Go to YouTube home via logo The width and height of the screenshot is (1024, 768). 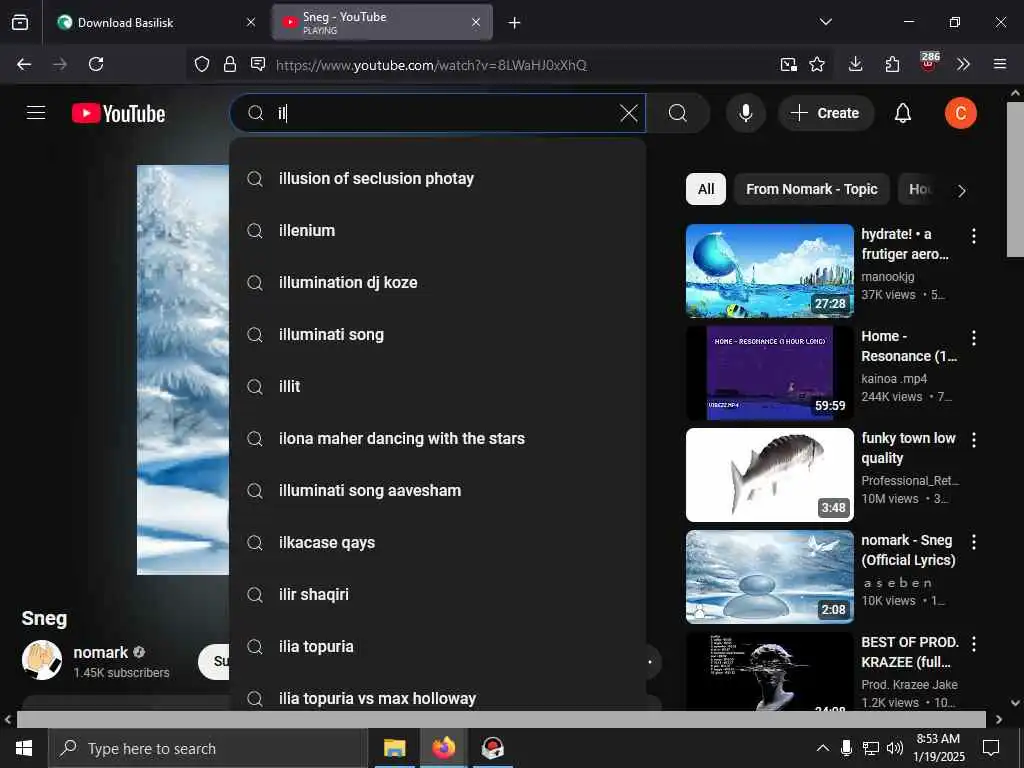pos(118,114)
